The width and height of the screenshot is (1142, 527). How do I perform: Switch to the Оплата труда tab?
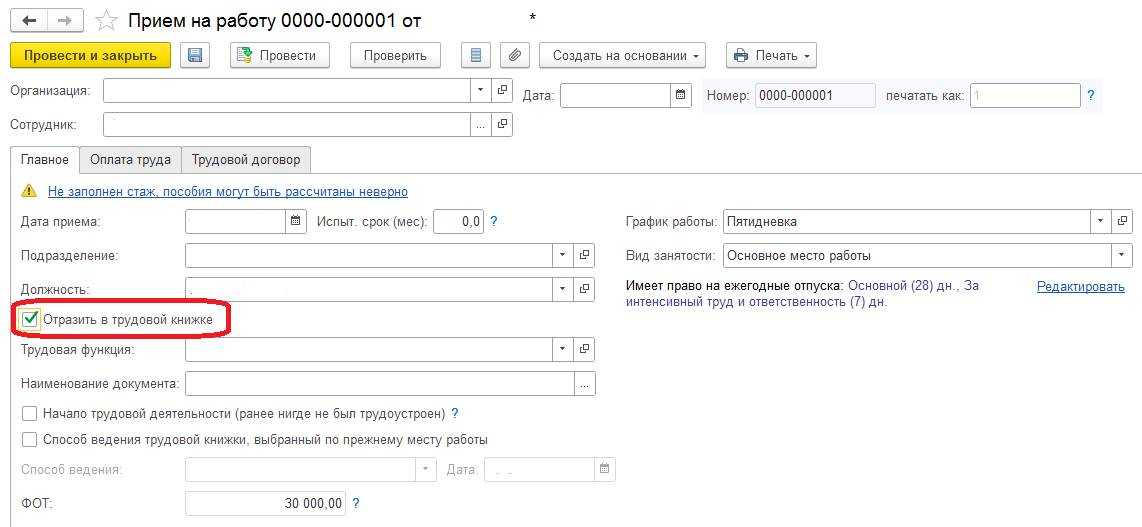130,160
